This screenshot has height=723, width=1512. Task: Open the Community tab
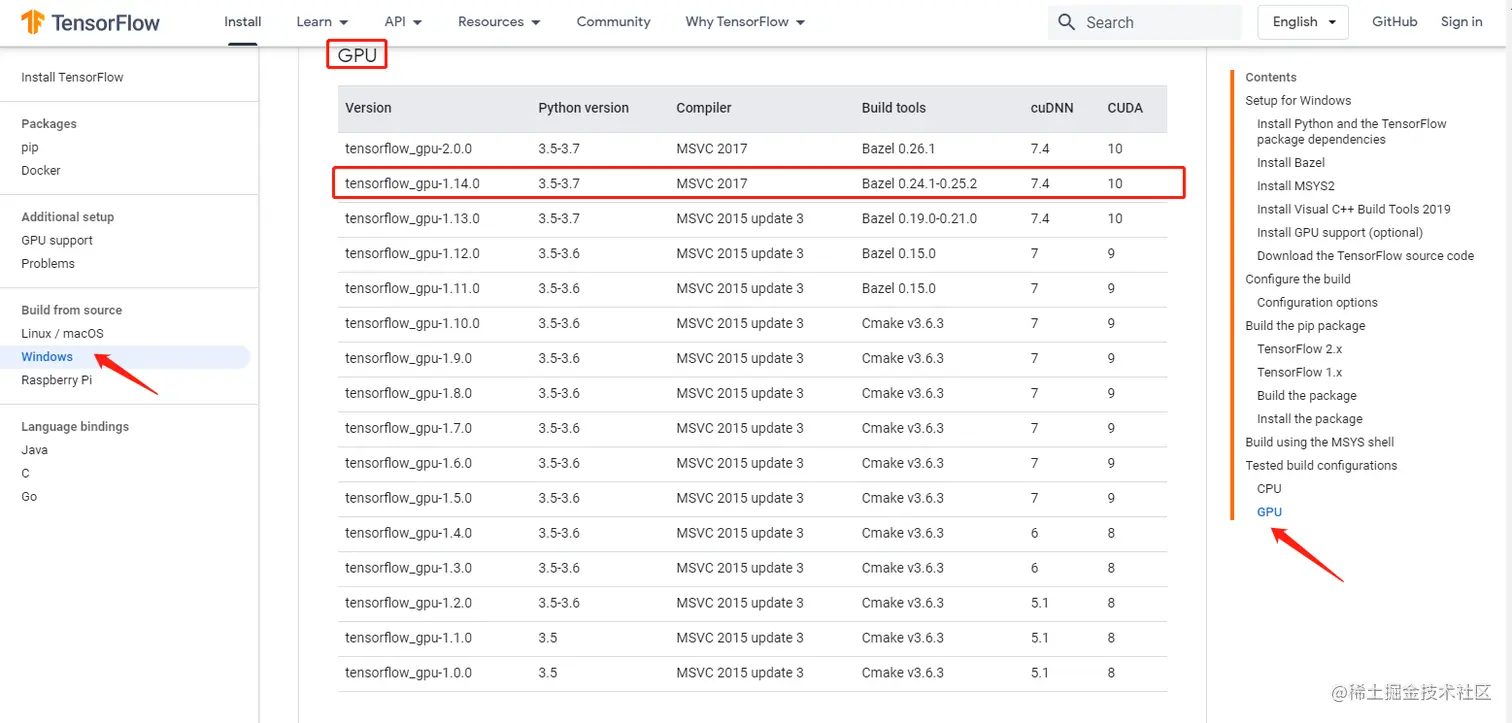pos(613,21)
